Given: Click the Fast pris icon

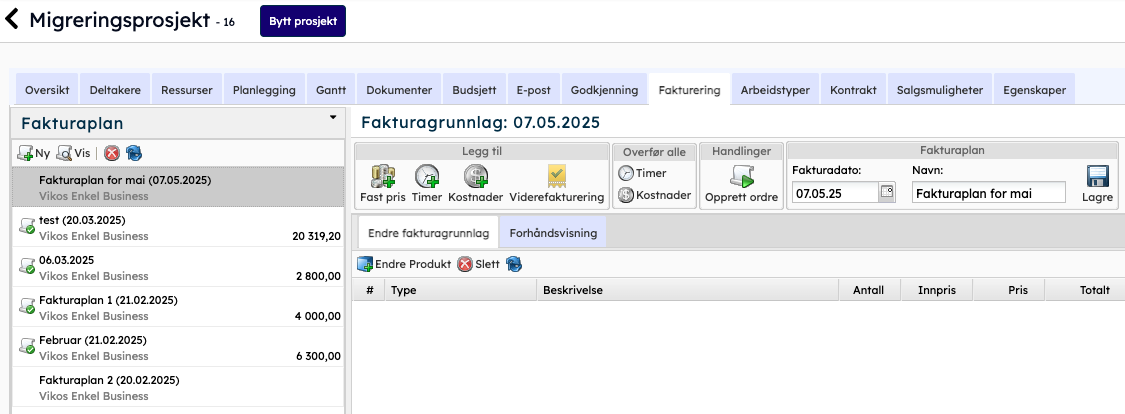Looking at the screenshot, I should point(382,177).
